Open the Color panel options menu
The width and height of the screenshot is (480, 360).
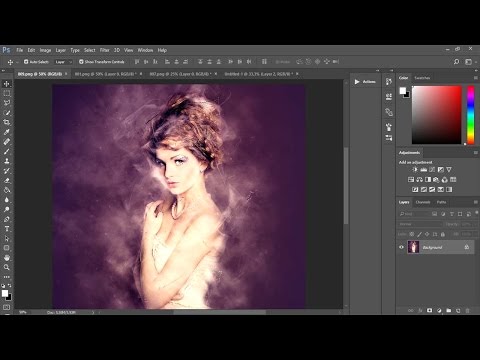coord(476,78)
